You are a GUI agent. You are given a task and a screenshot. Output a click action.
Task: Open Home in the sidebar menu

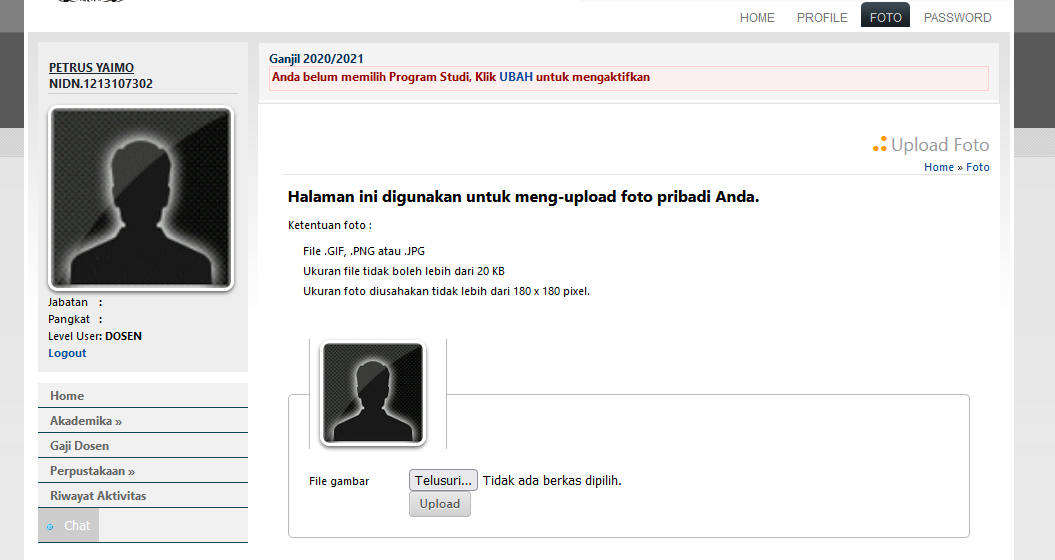(67, 396)
